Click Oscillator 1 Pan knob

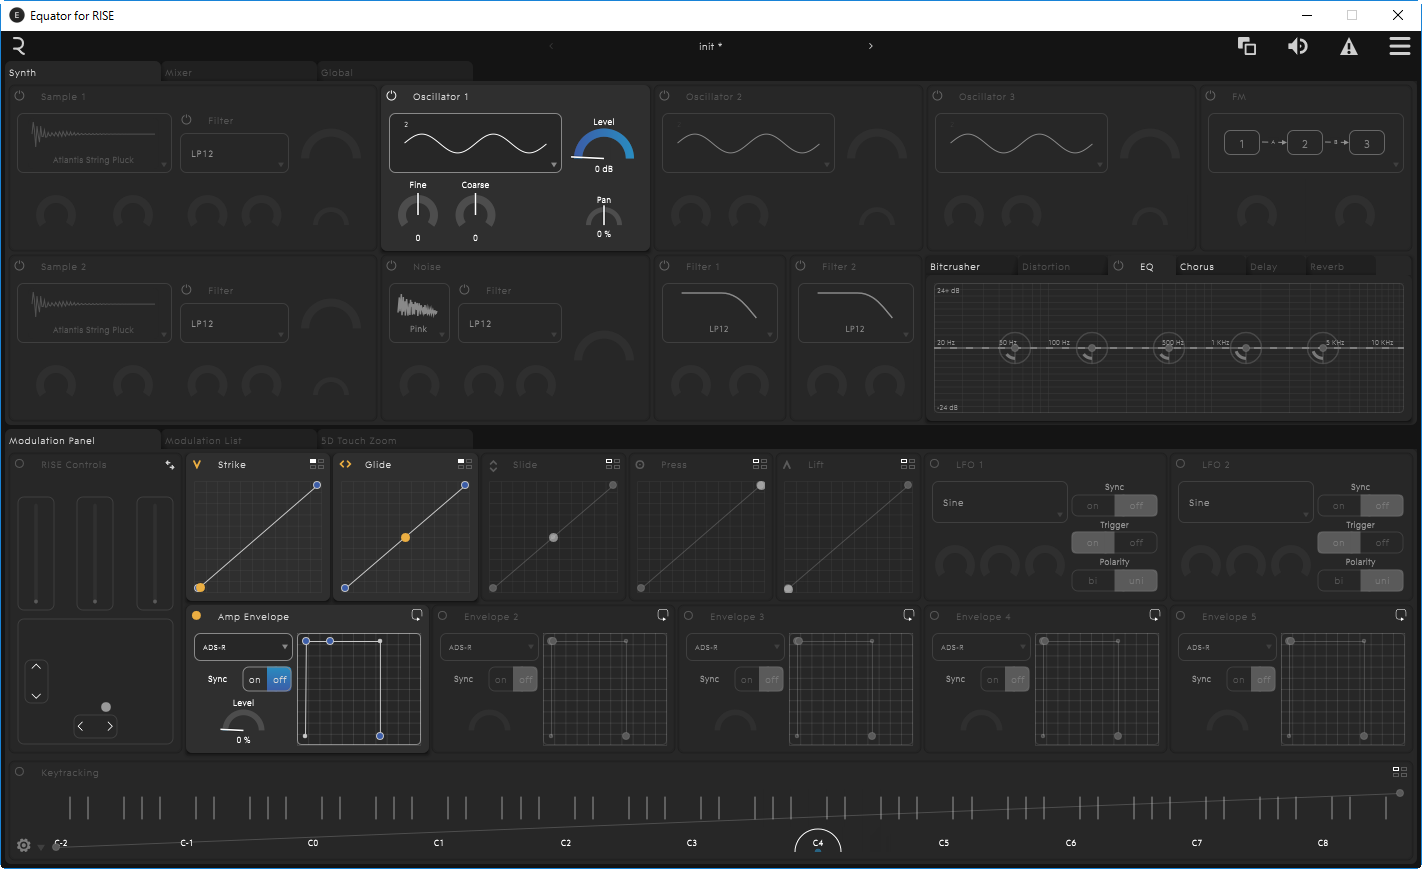(x=604, y=216)
